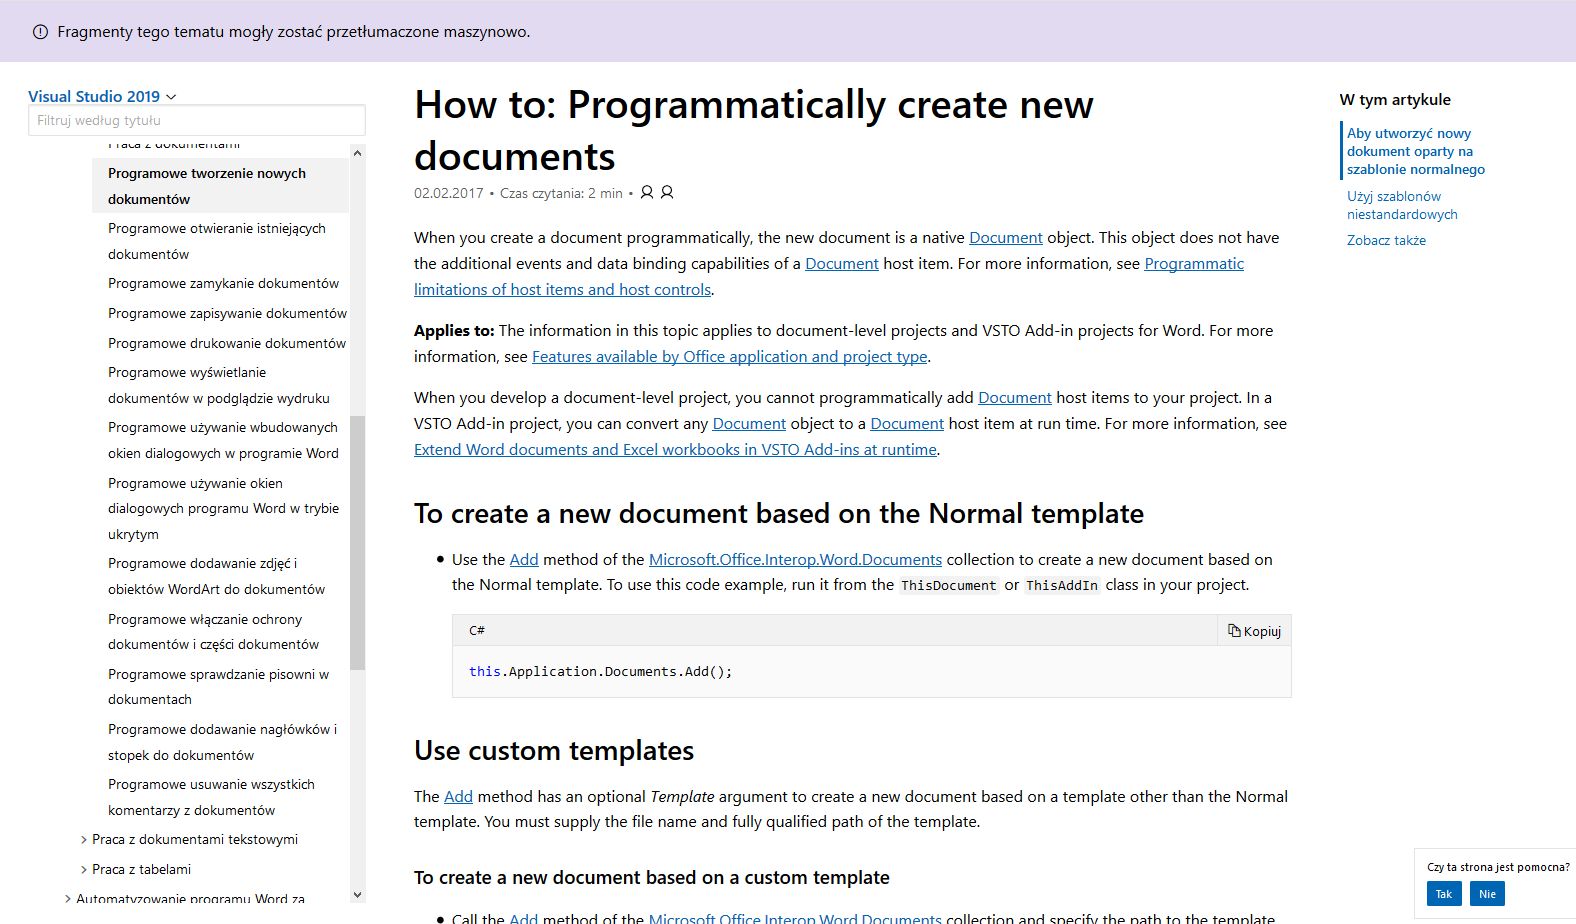Open Programowe zamykanie dokumentów
This screenshot has width=1576, height=924.
[x=223, y=283]
